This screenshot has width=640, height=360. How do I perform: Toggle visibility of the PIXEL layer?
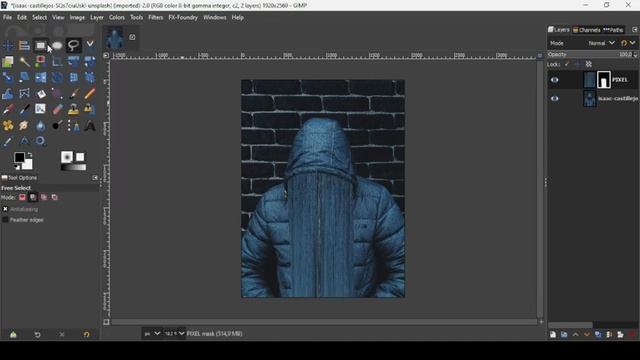coord(554,80)
